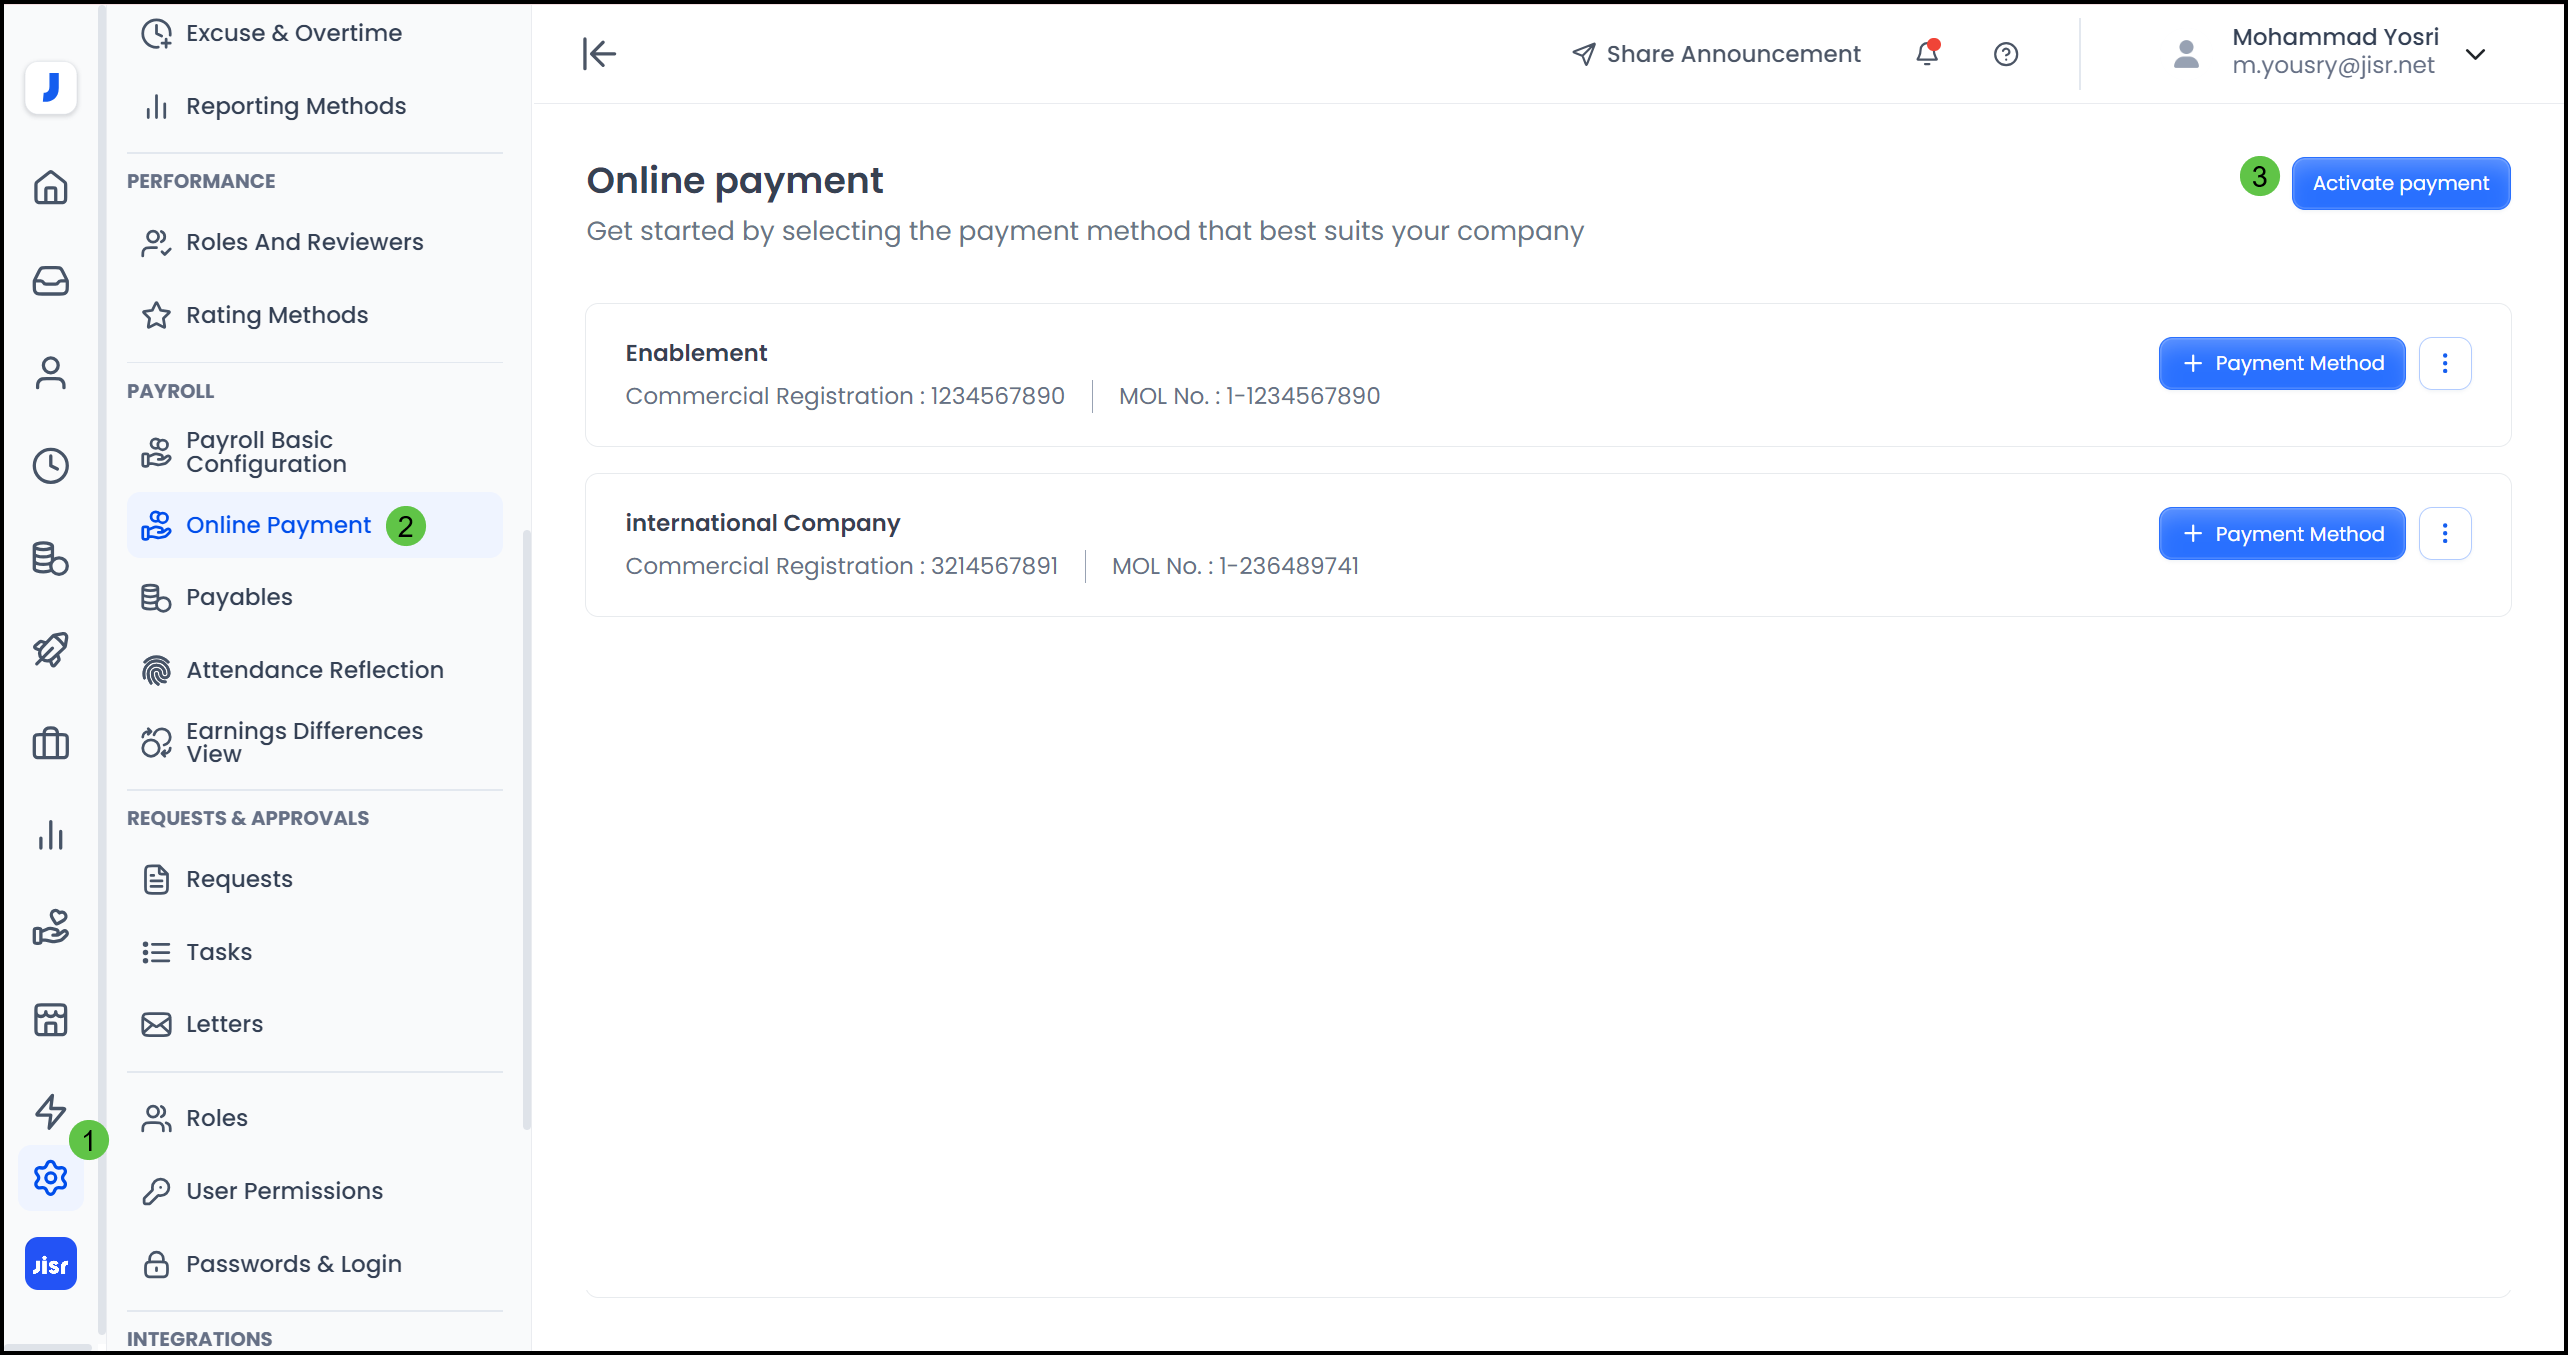Open the inbox tray icon in sidebar

point(50,281)
